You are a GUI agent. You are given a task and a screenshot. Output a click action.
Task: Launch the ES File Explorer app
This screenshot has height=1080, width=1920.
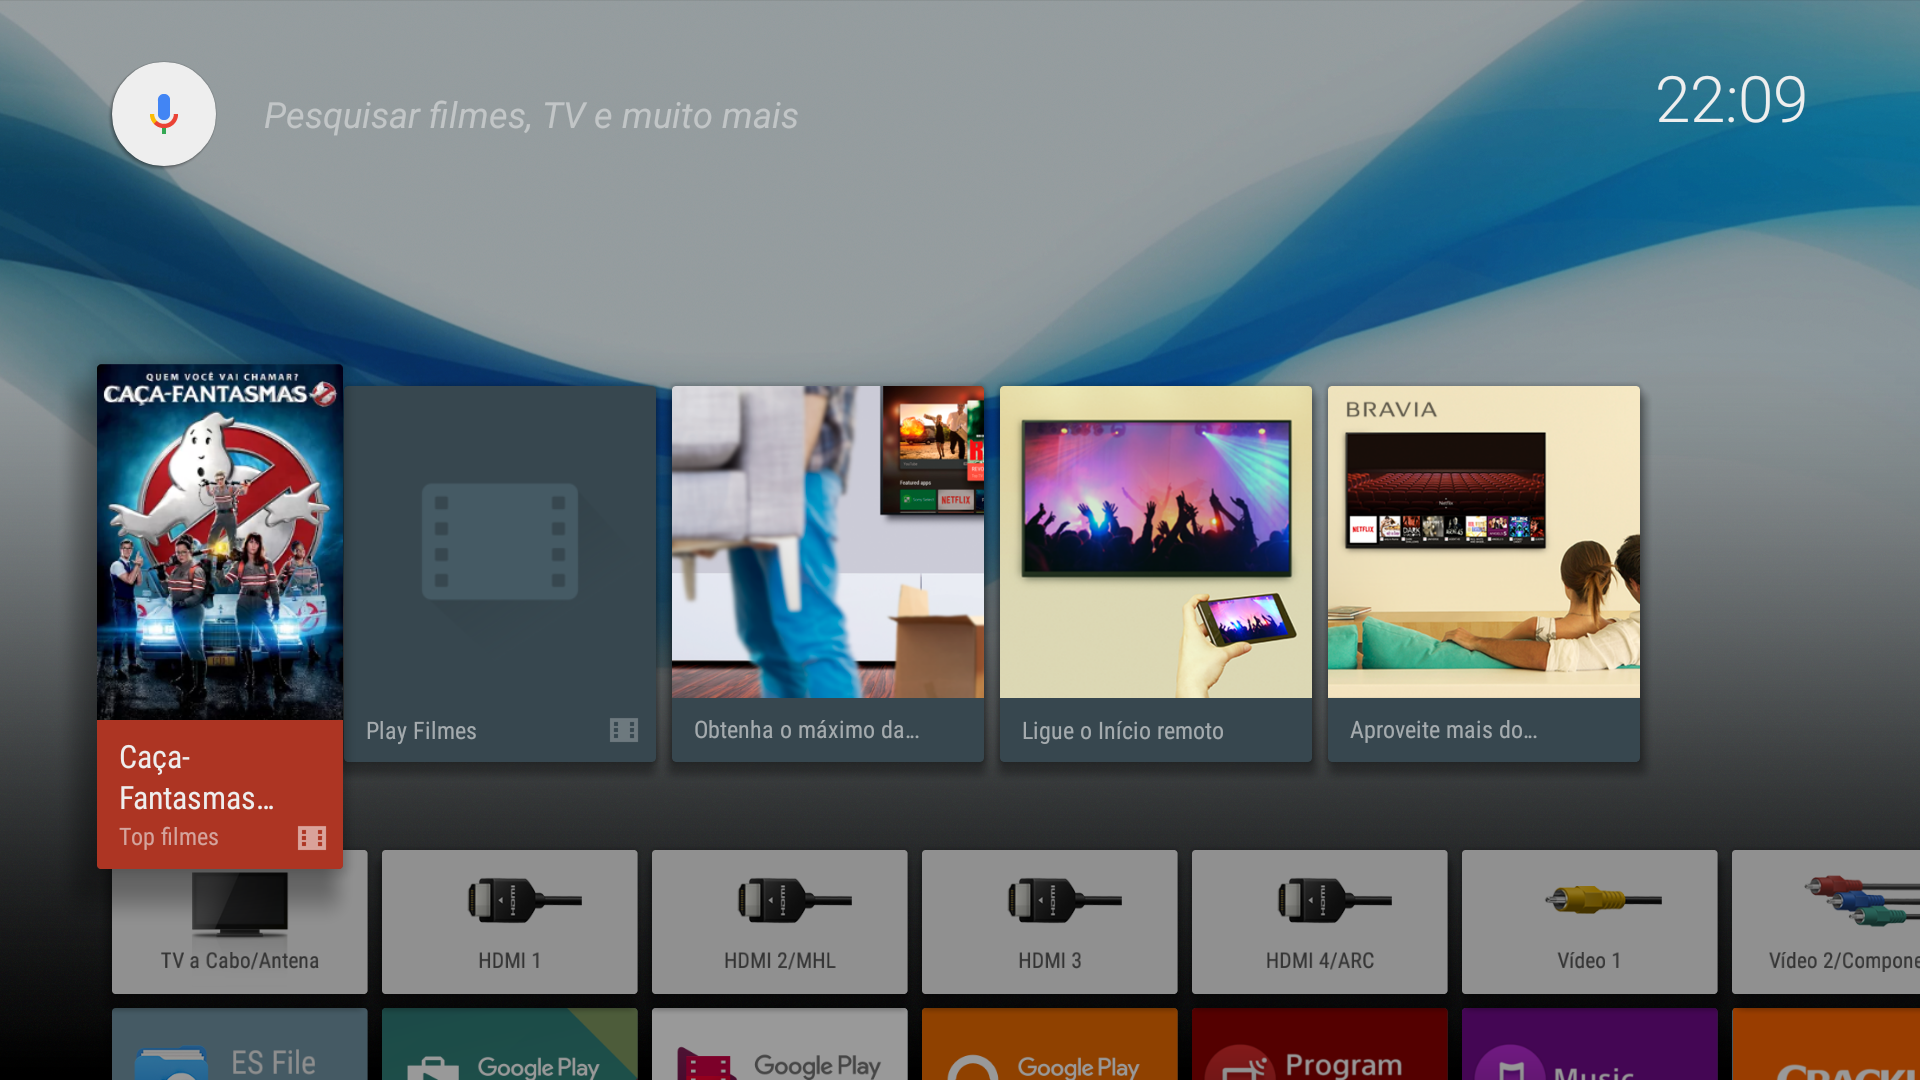click(240, 1046)
